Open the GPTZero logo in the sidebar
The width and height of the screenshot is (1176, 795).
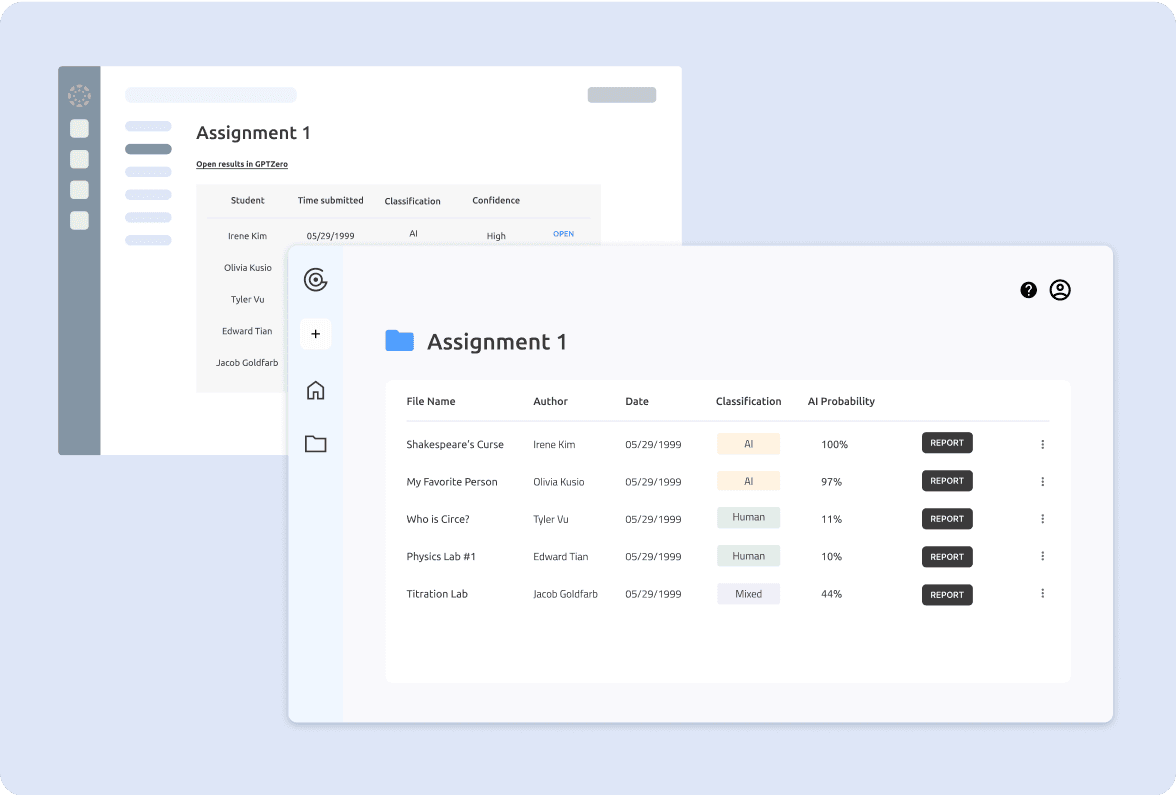[x=316, y=280]
